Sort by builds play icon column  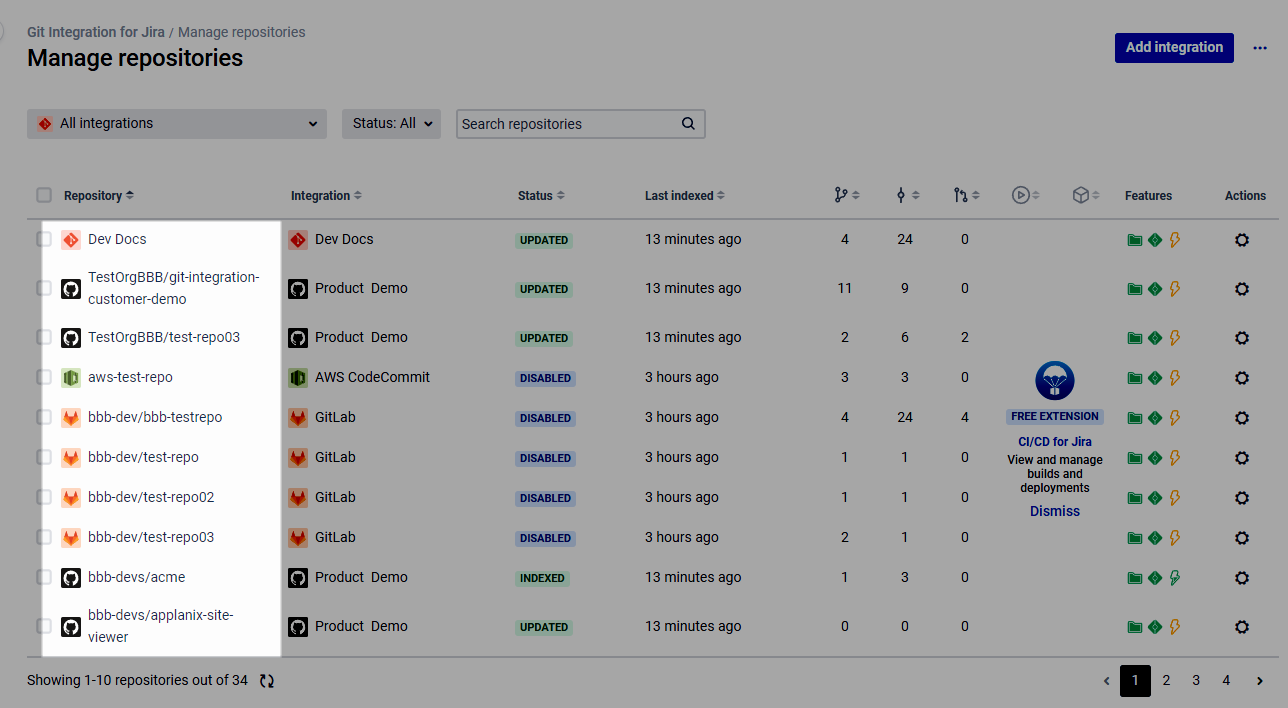tap(1025, 196)
